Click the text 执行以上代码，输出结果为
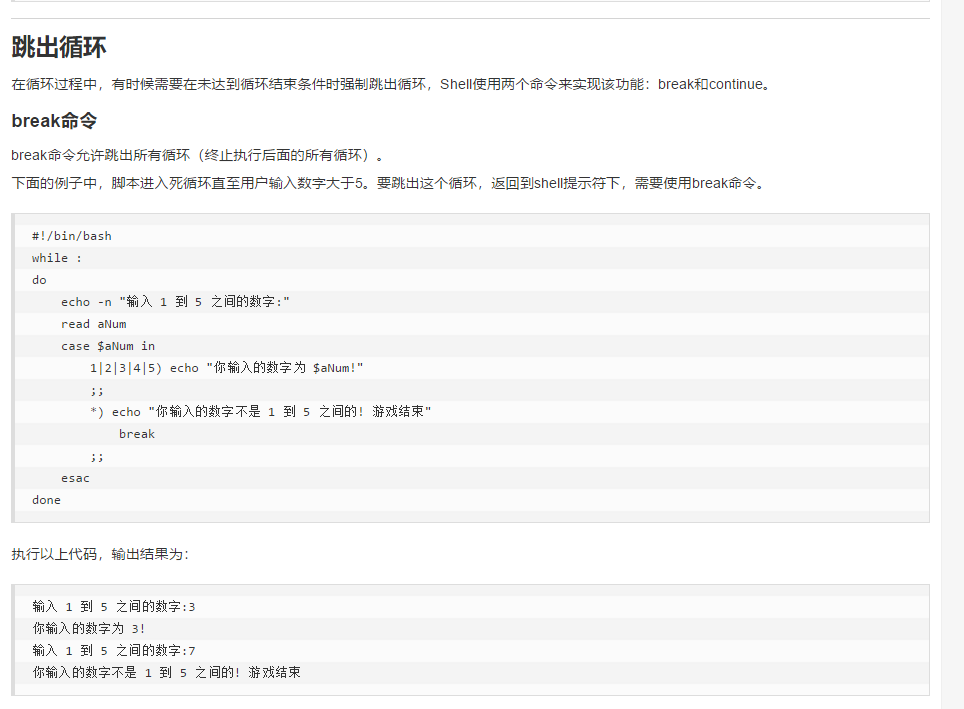The image size is (964, 709). click(100, 554)
